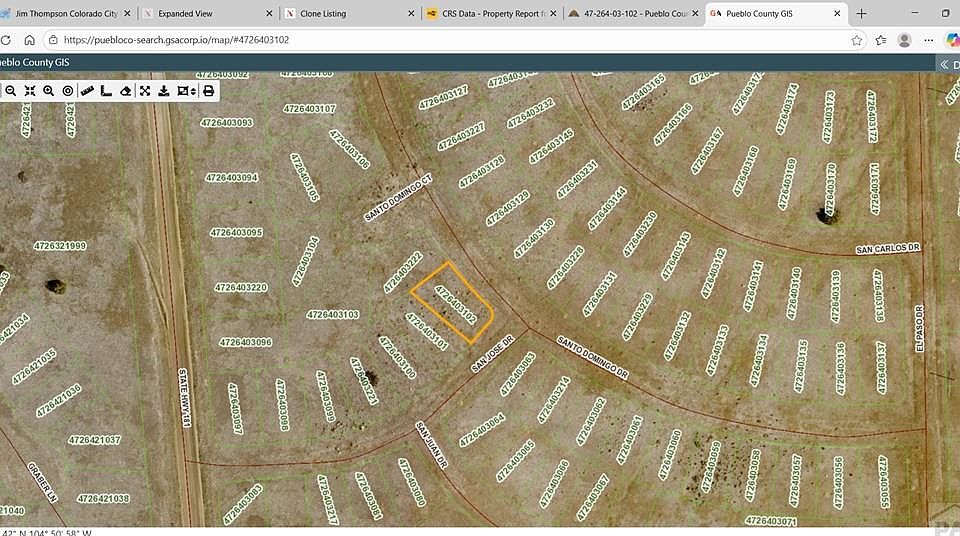Click parcel label 4726421038

point(103,499)
